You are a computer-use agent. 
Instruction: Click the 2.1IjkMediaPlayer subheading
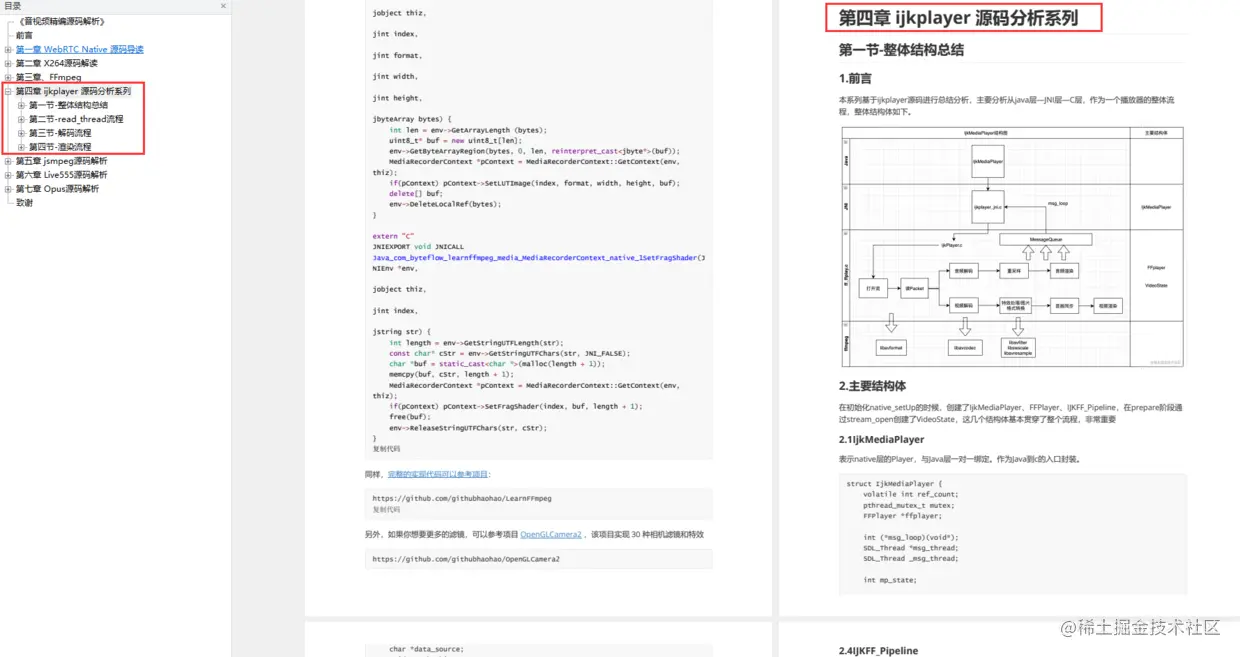click(881, 439)
